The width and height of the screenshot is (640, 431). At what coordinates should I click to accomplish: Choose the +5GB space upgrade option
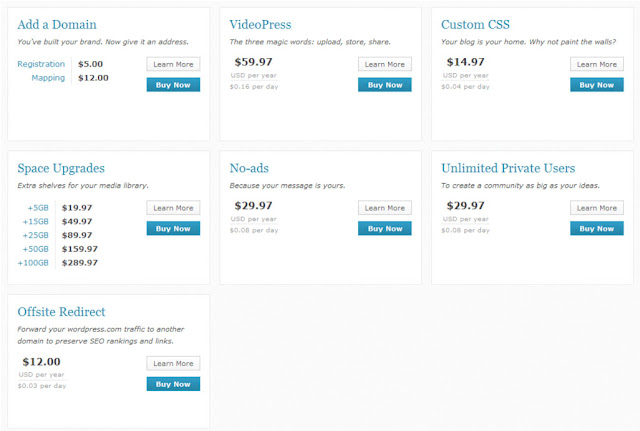pyautogui.click(x=40, y=208)
